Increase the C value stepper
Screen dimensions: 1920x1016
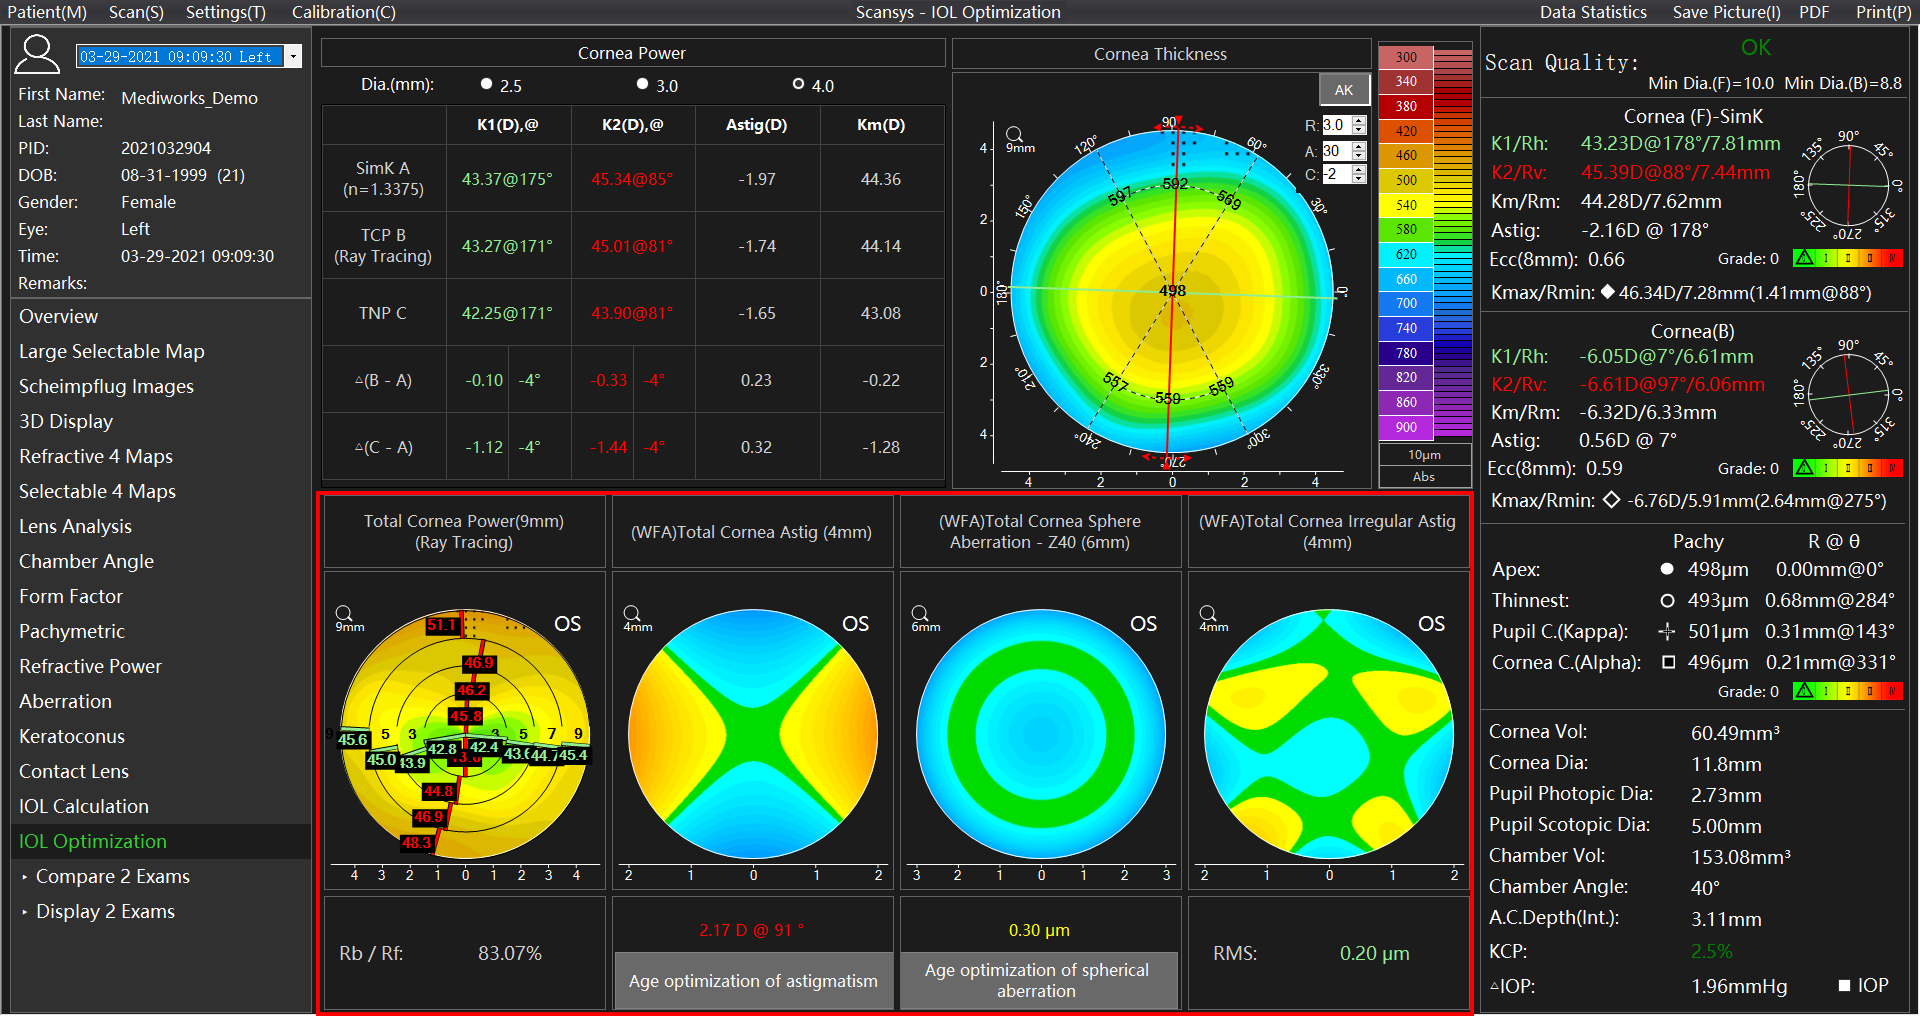point(1358,169)
